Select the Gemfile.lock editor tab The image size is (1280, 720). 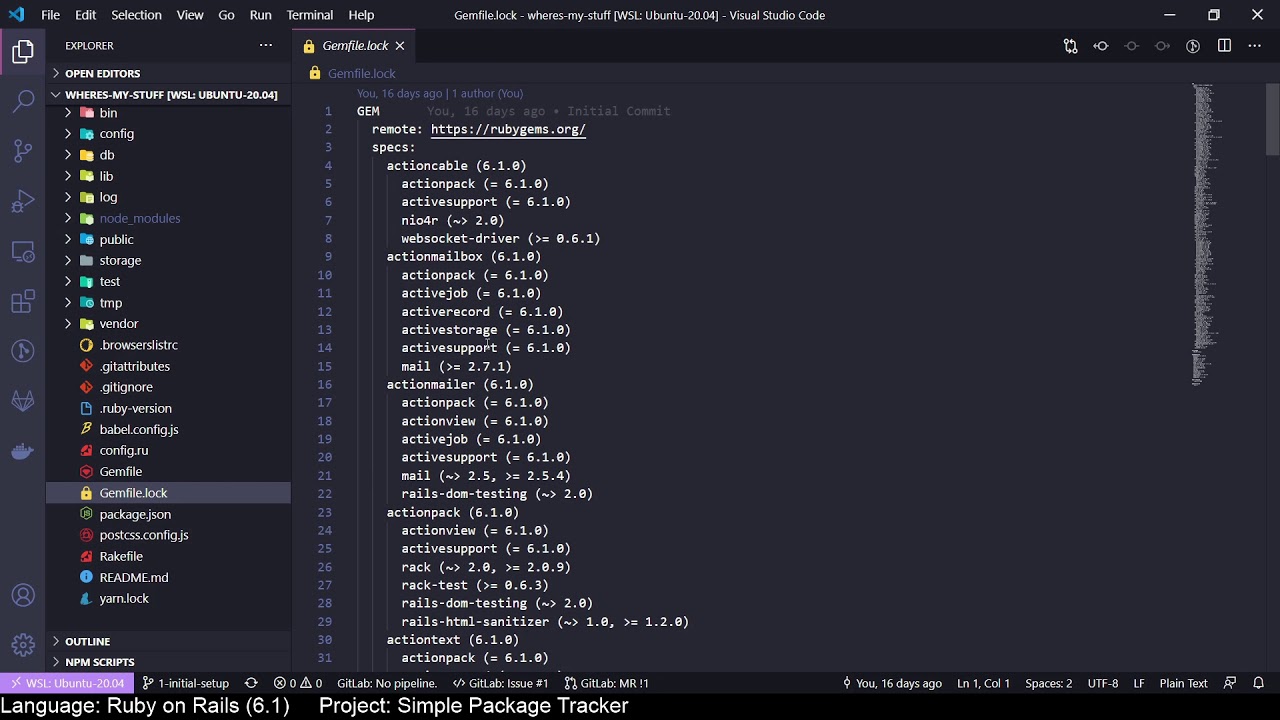[x=354, y=46]
